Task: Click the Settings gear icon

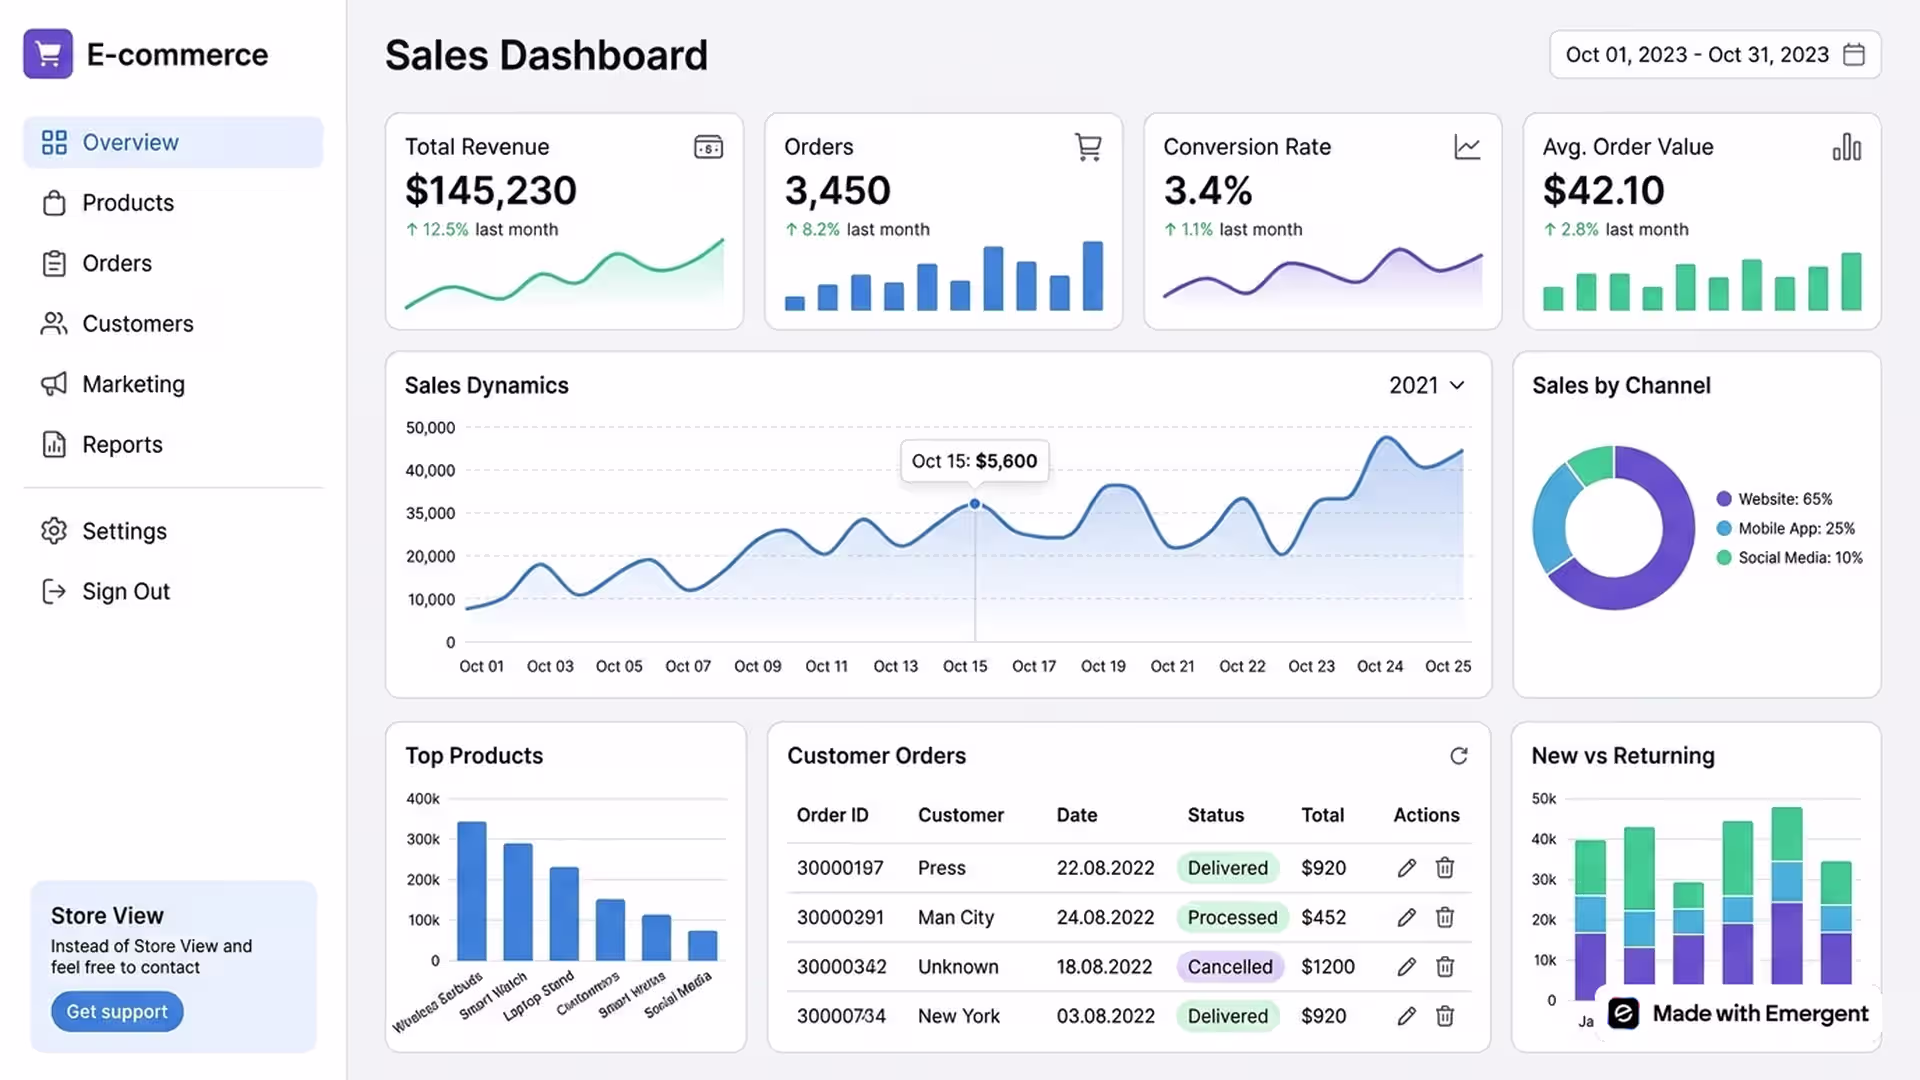Action: pyautogui.click(x=54, y=531)
